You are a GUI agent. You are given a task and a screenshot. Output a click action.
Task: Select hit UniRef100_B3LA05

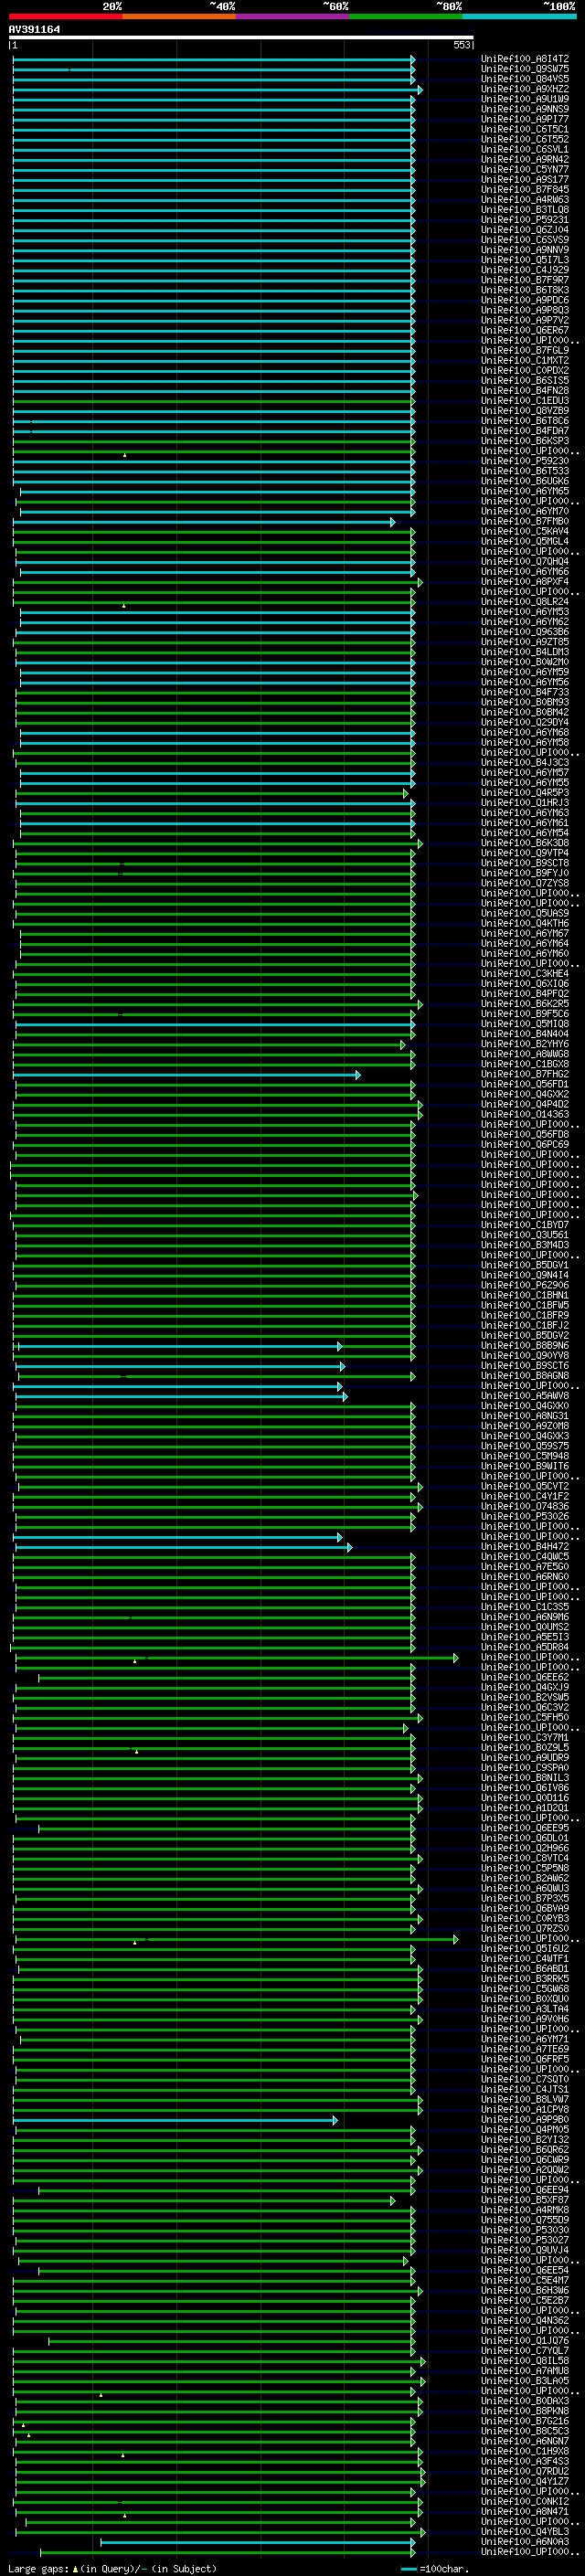[525, 2380]
